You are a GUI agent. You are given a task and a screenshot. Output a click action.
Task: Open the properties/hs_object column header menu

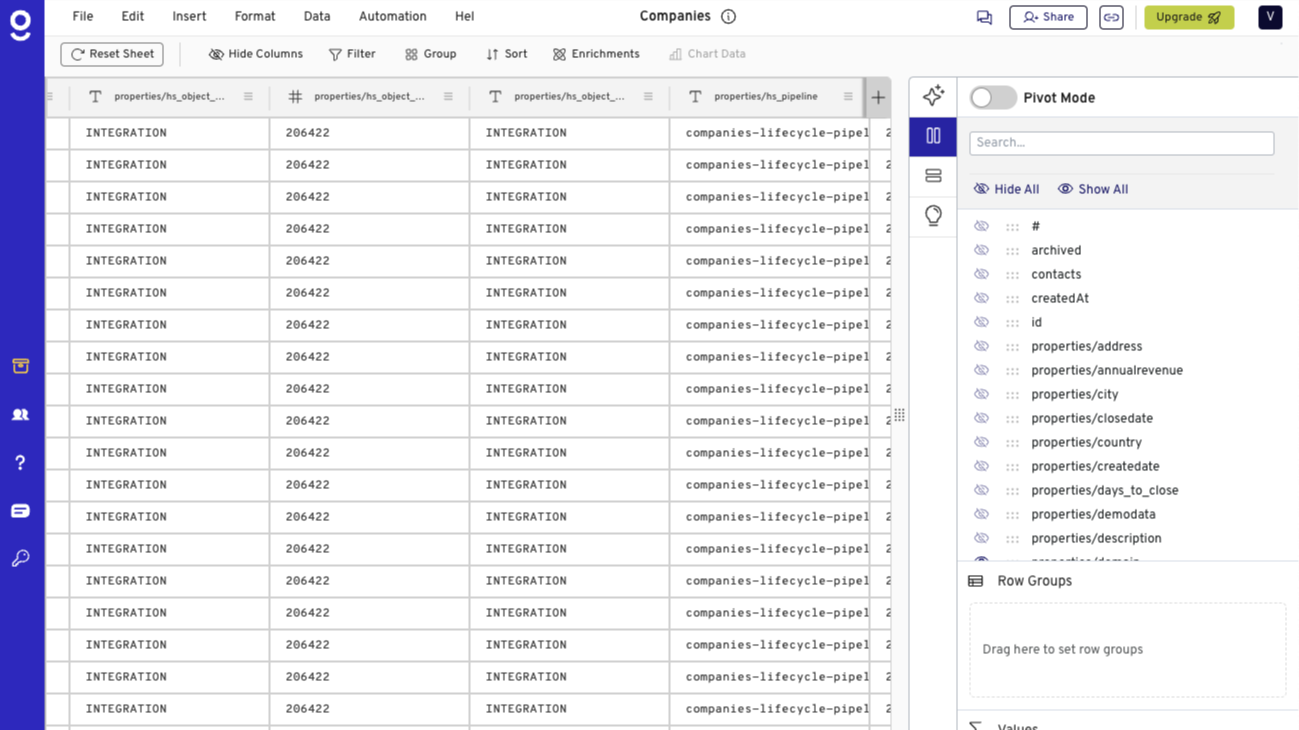[649, 96]
